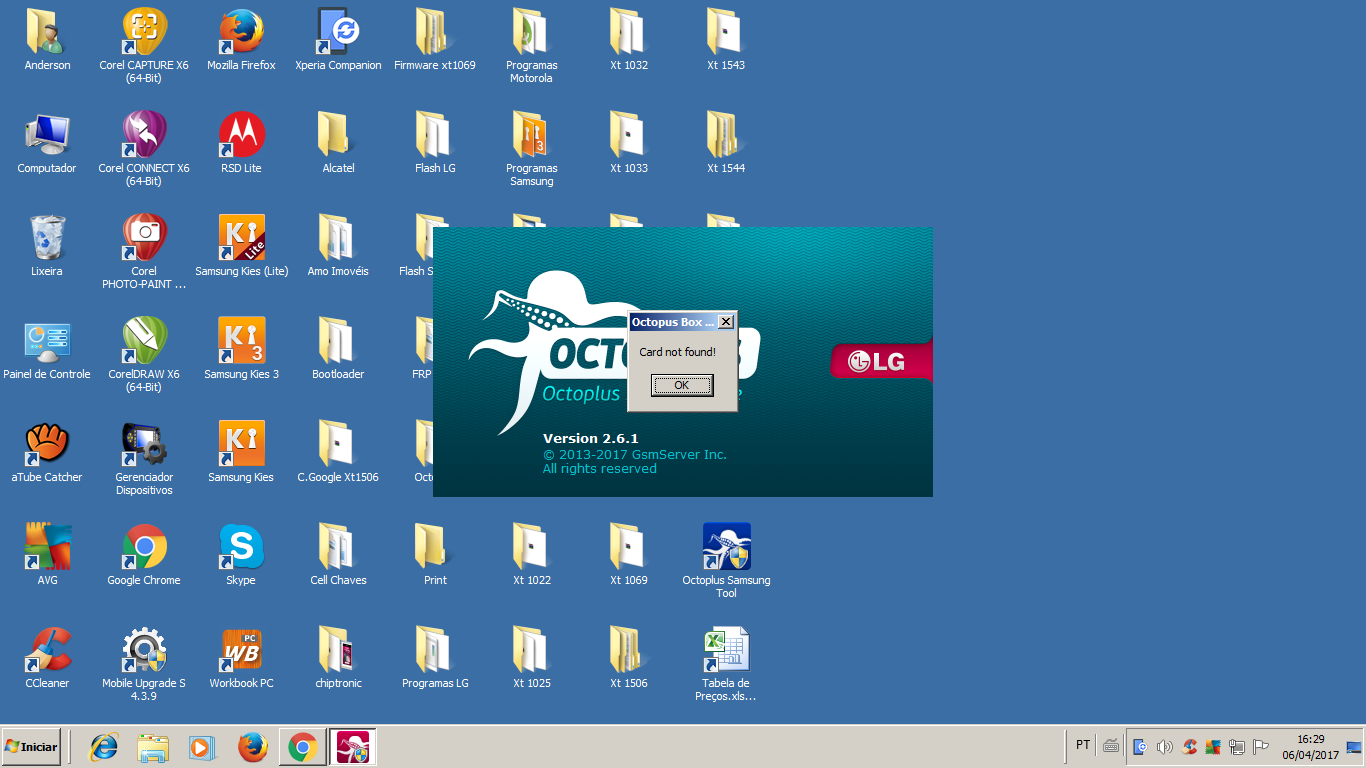Screen dimensions: 1366x768
Task: Close the Octopus Box error dialog
Action: tap(726, 322)
